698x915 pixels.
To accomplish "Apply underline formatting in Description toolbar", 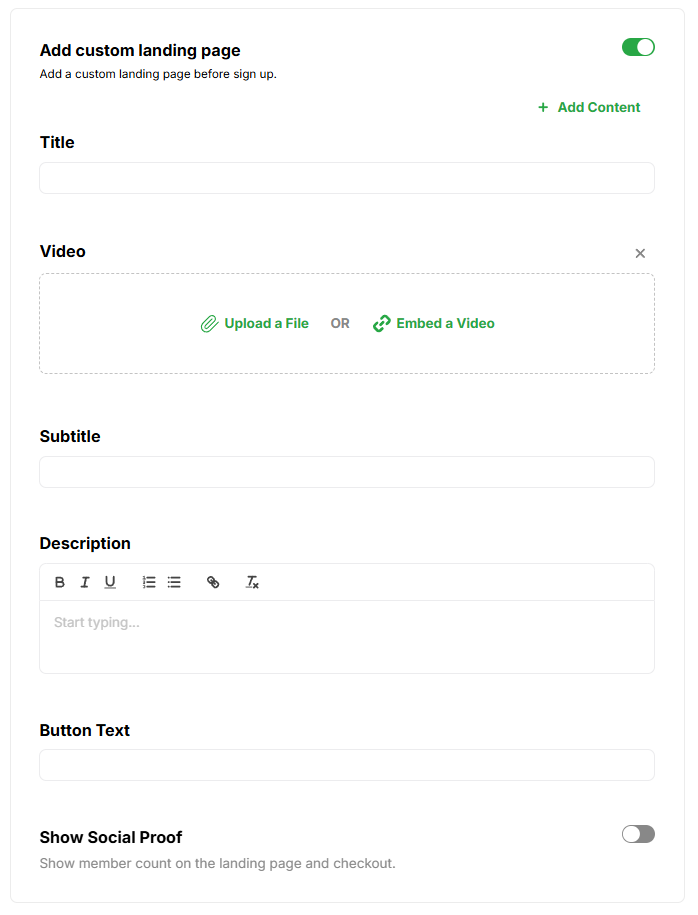I will (110, 582).
